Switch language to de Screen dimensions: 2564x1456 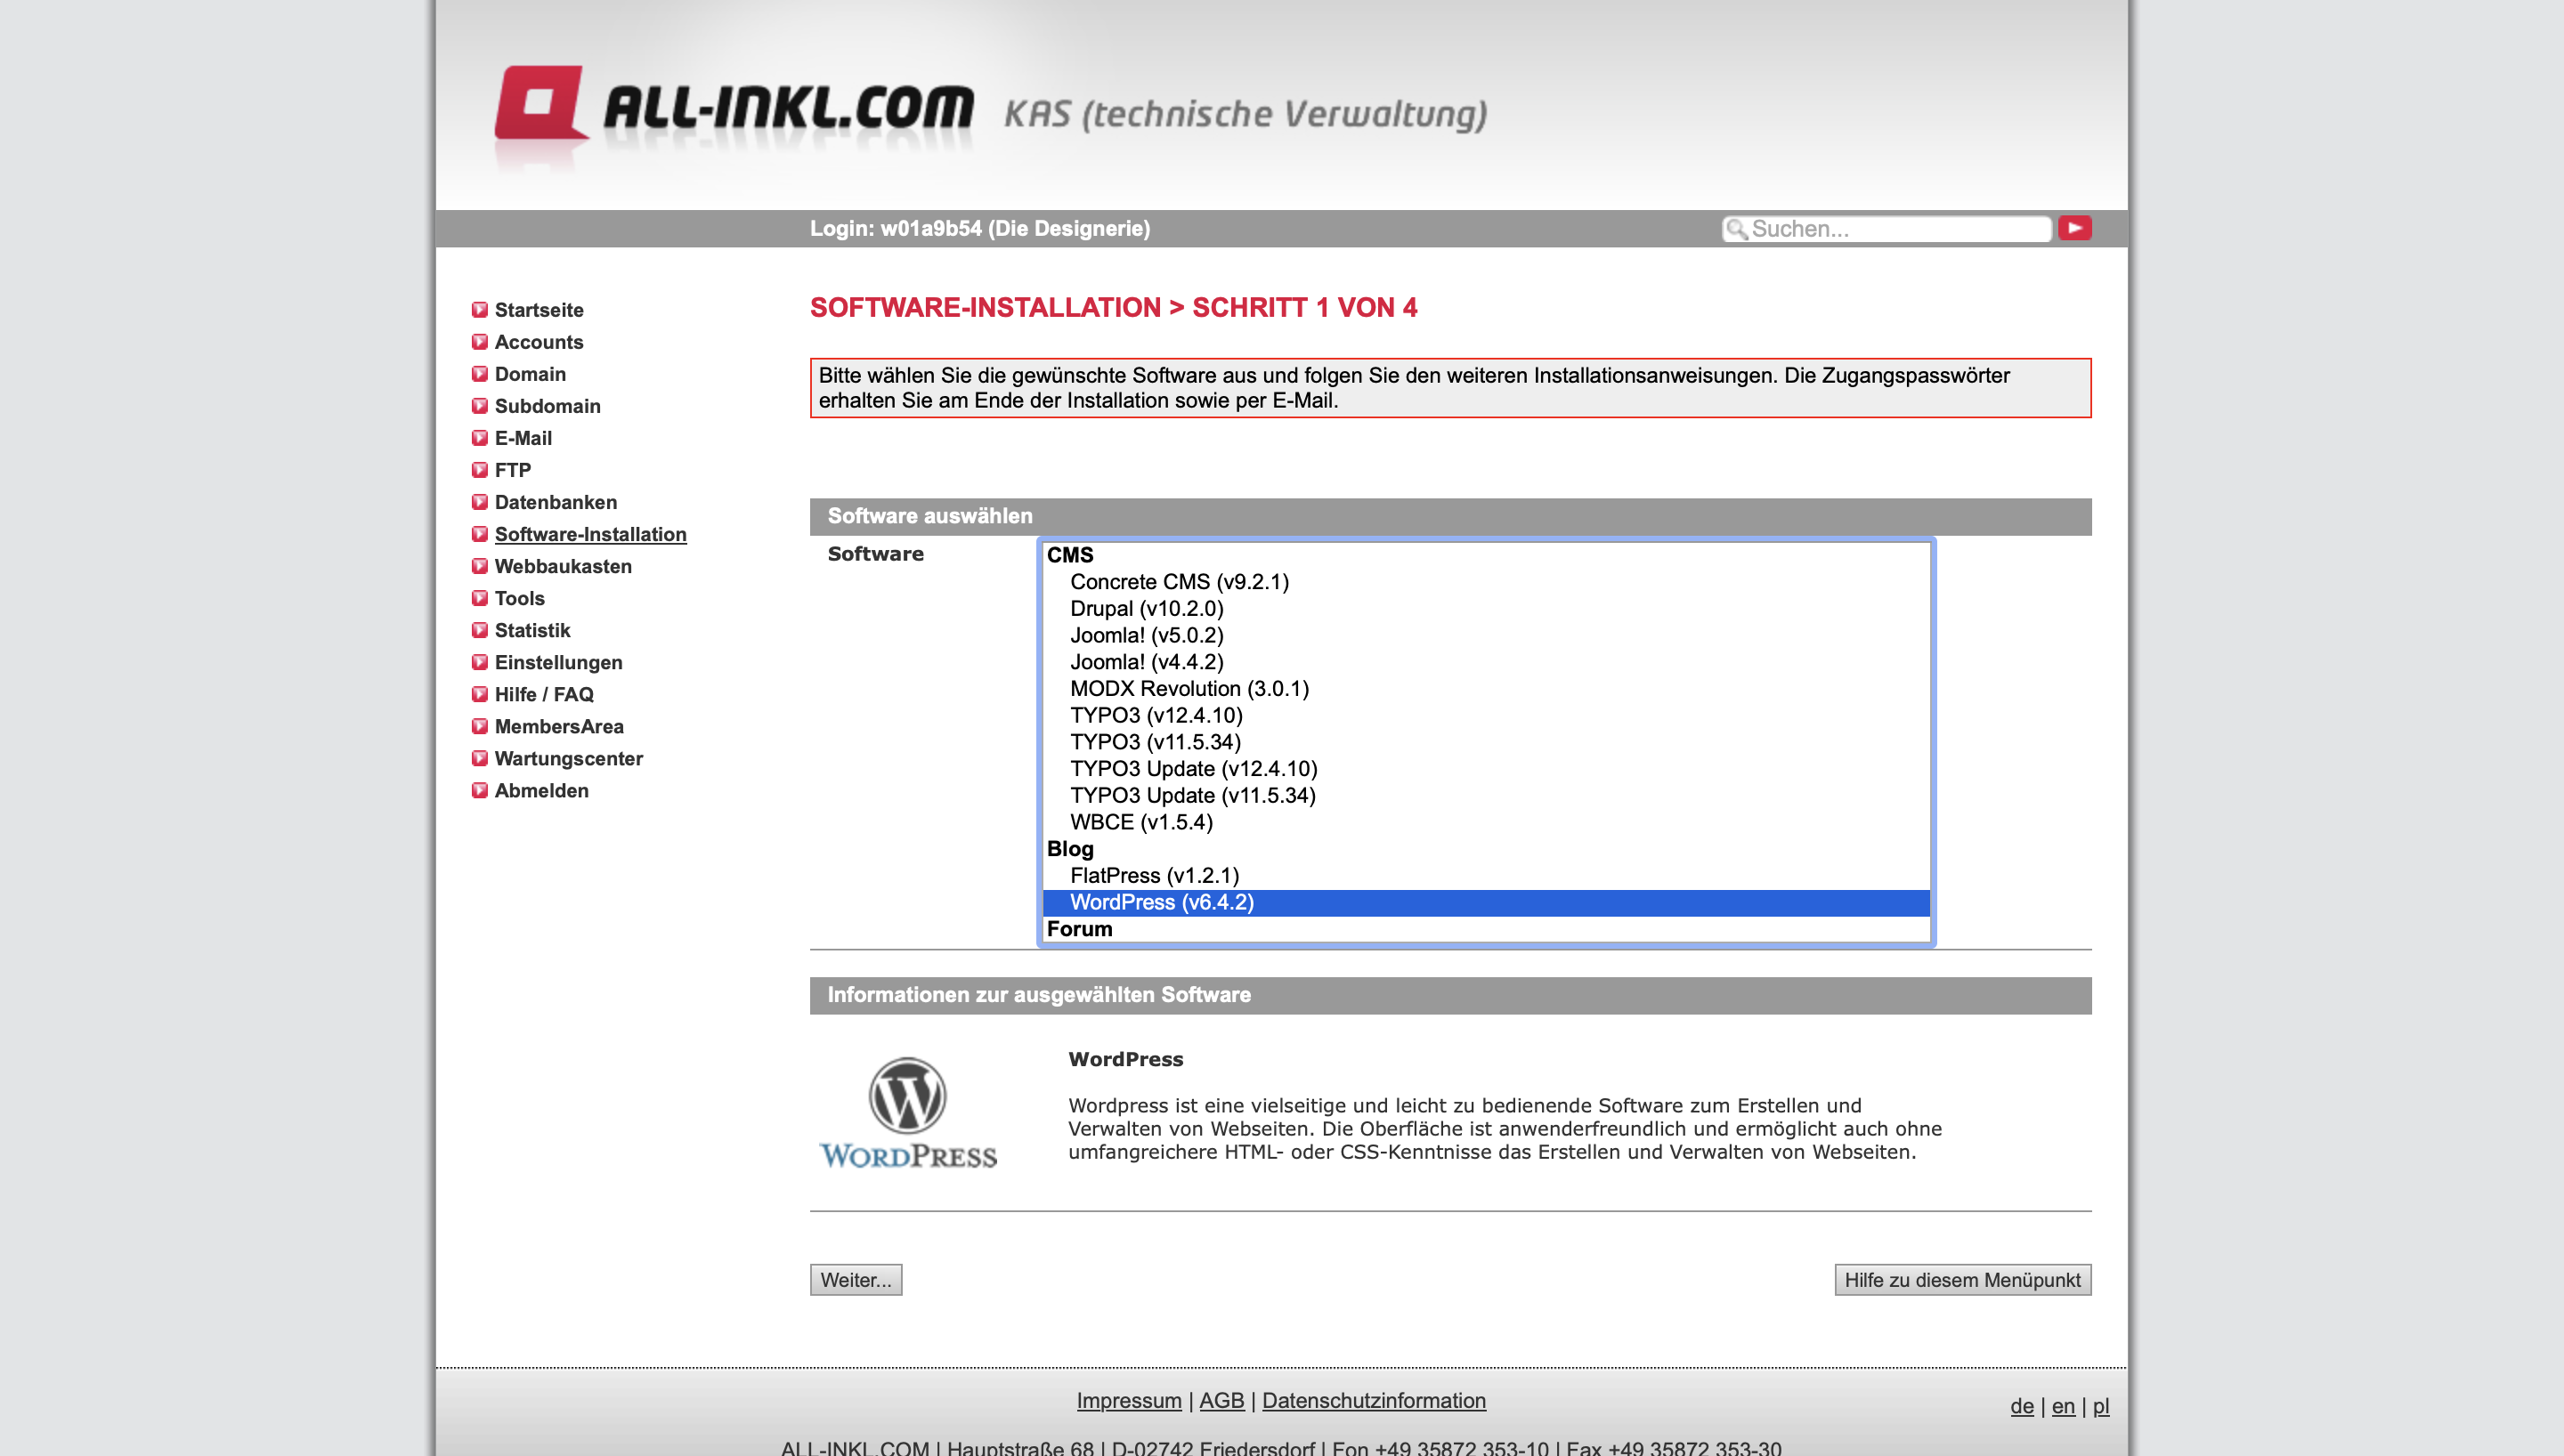tap(2021, 1406)
